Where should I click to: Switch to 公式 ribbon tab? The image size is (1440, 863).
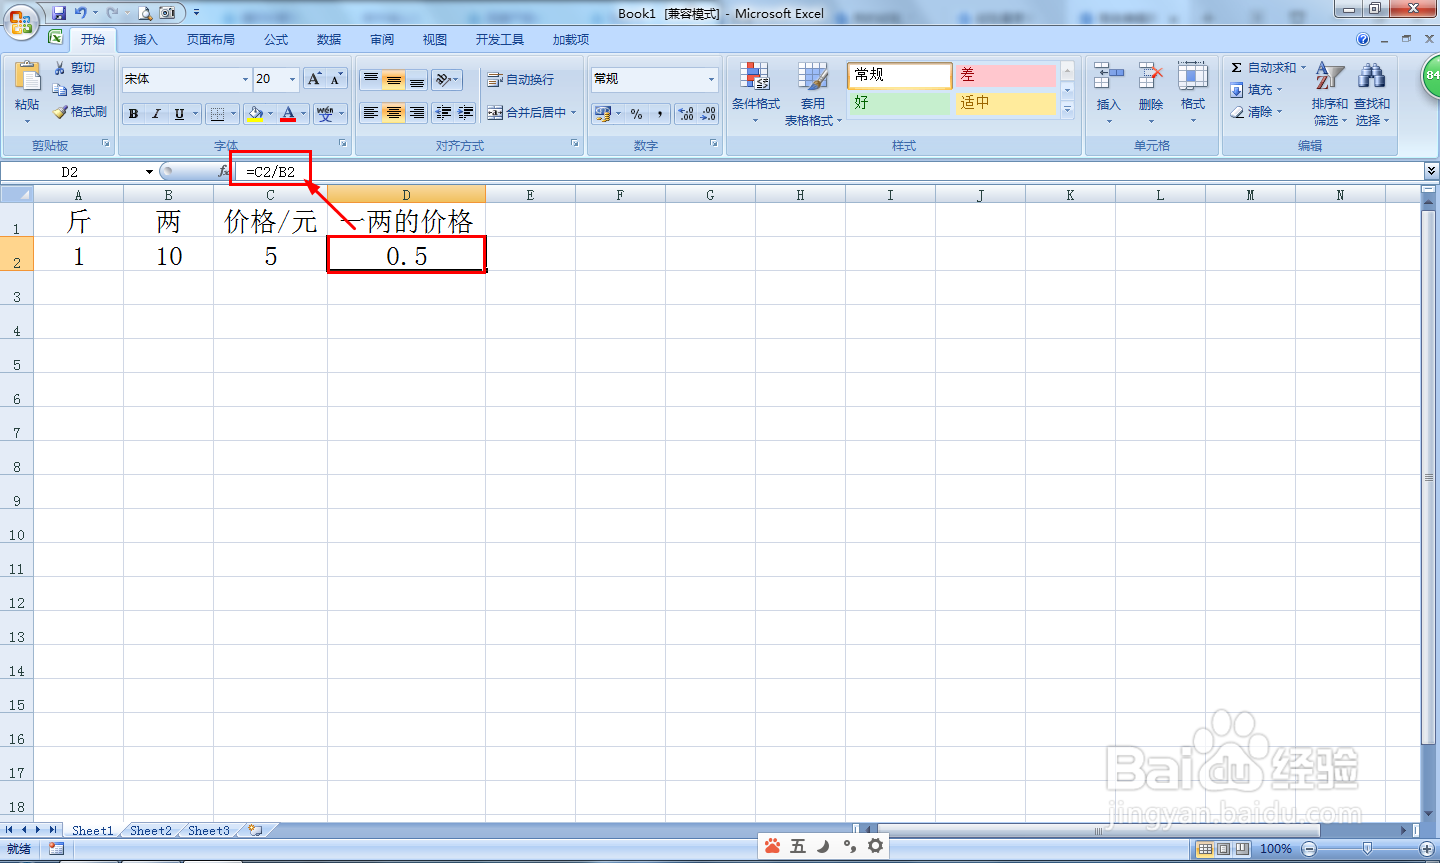(x=276, y=40)
